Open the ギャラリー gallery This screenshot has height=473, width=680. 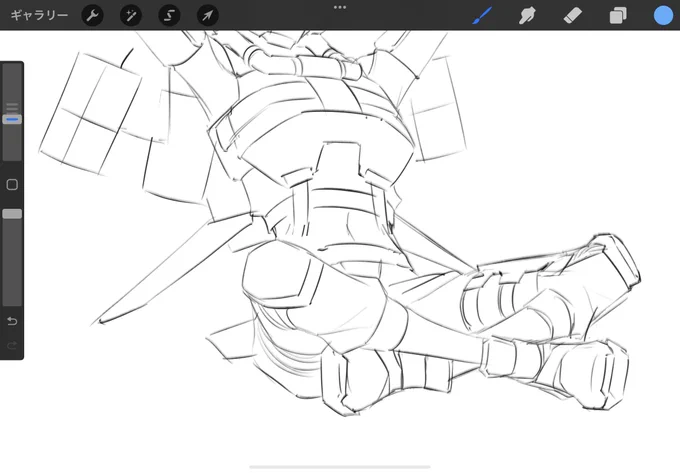[x=39, y=16]
